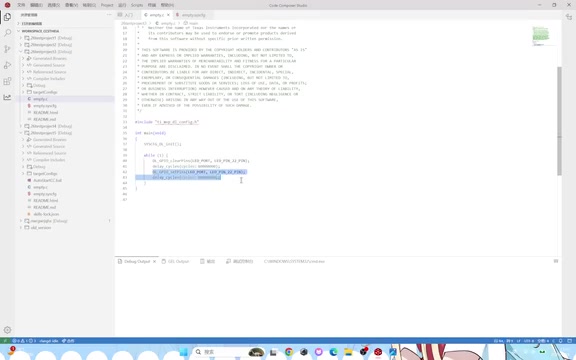The width and height of the screenshot is (576, 360).
Task: Click the layout toggle icon at top right
Action: click(569, 17)
